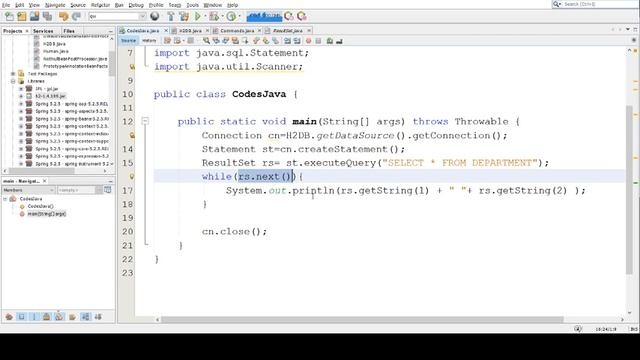Screen dimensions: 640x360
Task: Click the Uncomment icon at editor toolbar end
Action: tap(340, 41)
